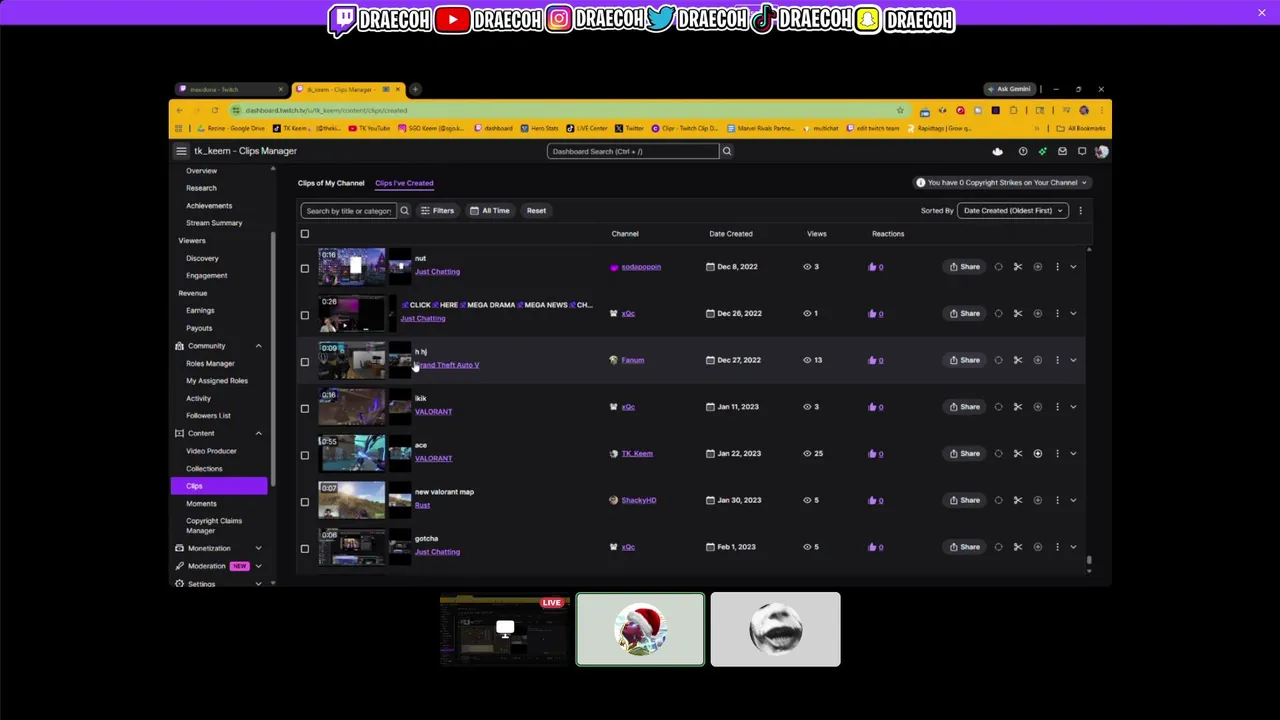Image resolution: width=1280 pixels, height=720 pixels.
Task: Click the Reset button
Action: (x=536, y=211)
